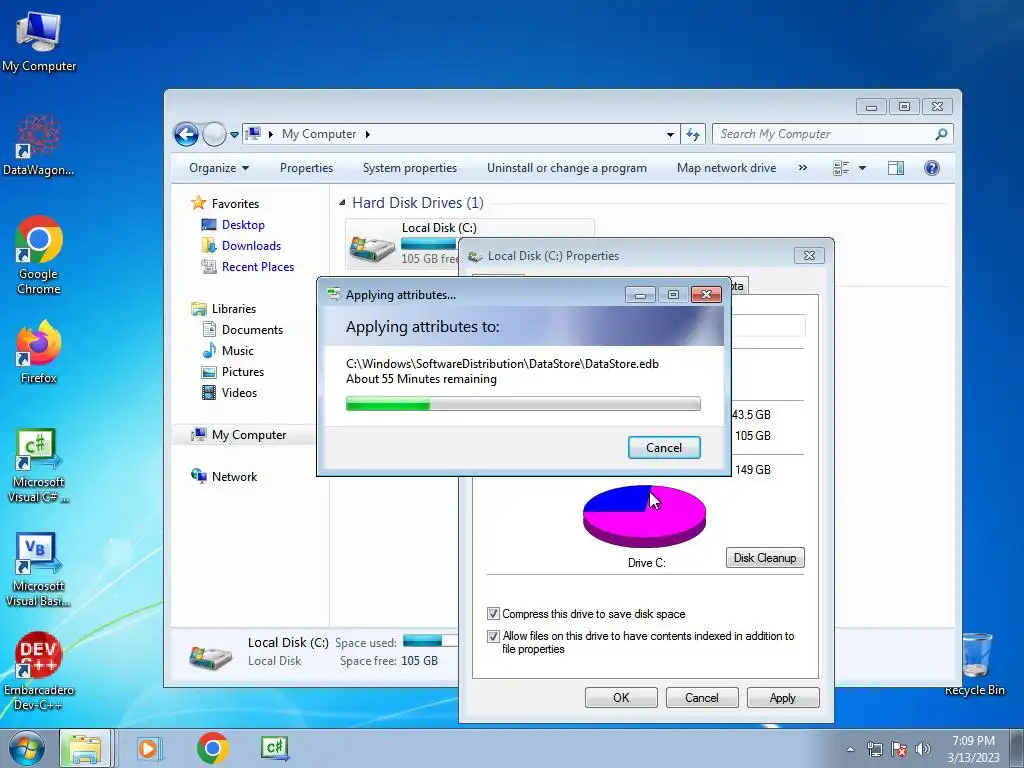Select Recent Places in sidebar

(257, 266)
